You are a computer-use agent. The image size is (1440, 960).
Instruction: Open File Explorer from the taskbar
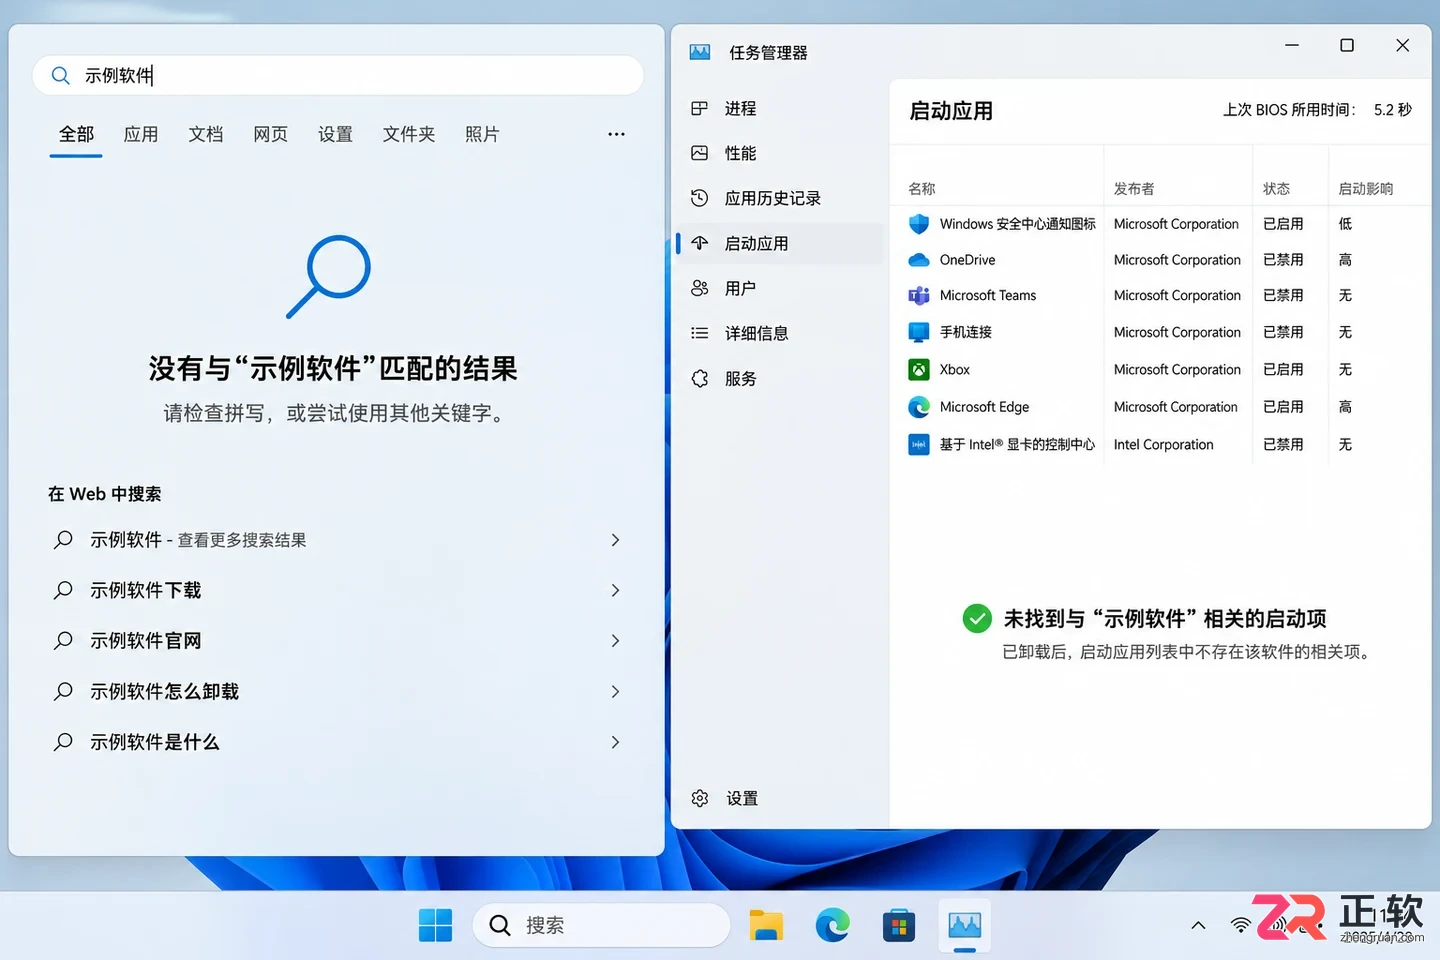pyautogui.click(x=766, y=926)
